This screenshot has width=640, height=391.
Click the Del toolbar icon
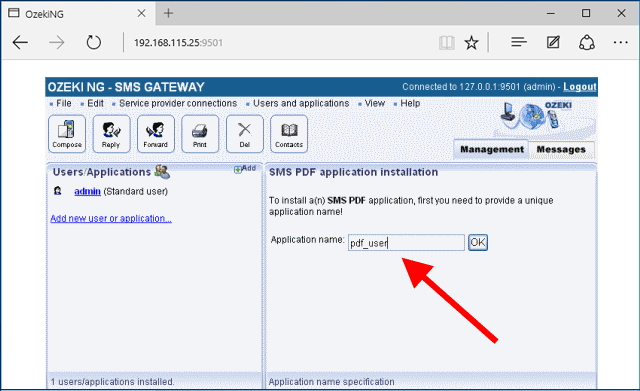point(245,134)
